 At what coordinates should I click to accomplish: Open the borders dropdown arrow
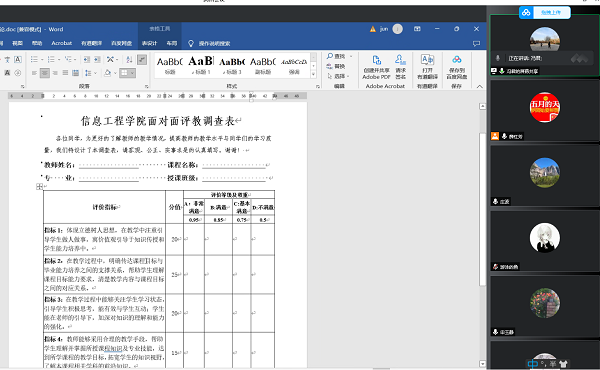[x=132, y=73]
